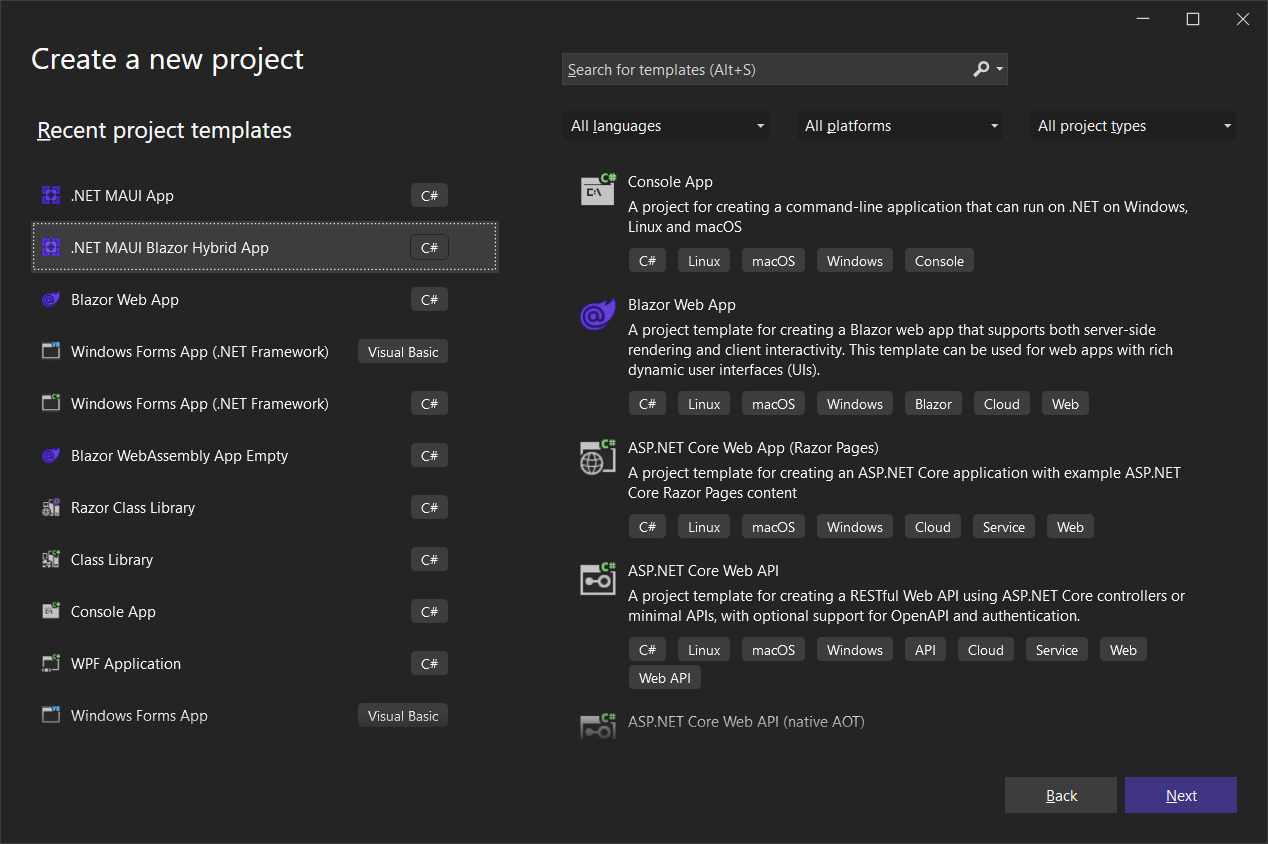Click the ASP.NET Core Web API (native AOT) icon

click(598, 726)
